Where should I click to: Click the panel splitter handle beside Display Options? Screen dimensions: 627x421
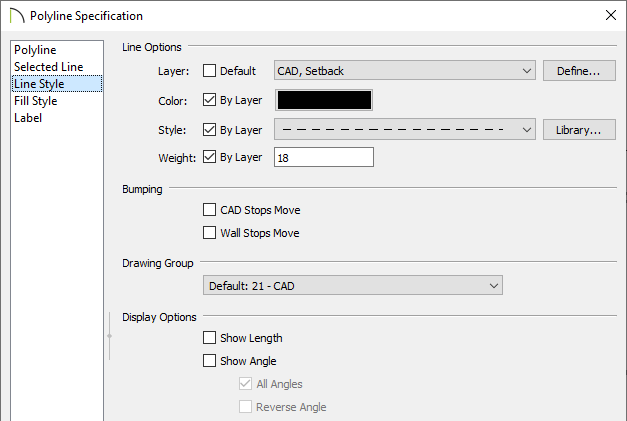point(110,336)
